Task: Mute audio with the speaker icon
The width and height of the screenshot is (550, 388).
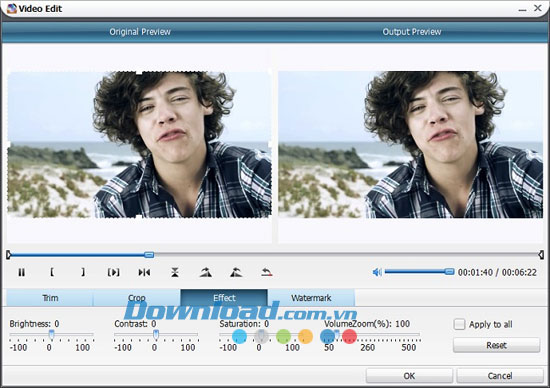Action: (377, 272)
